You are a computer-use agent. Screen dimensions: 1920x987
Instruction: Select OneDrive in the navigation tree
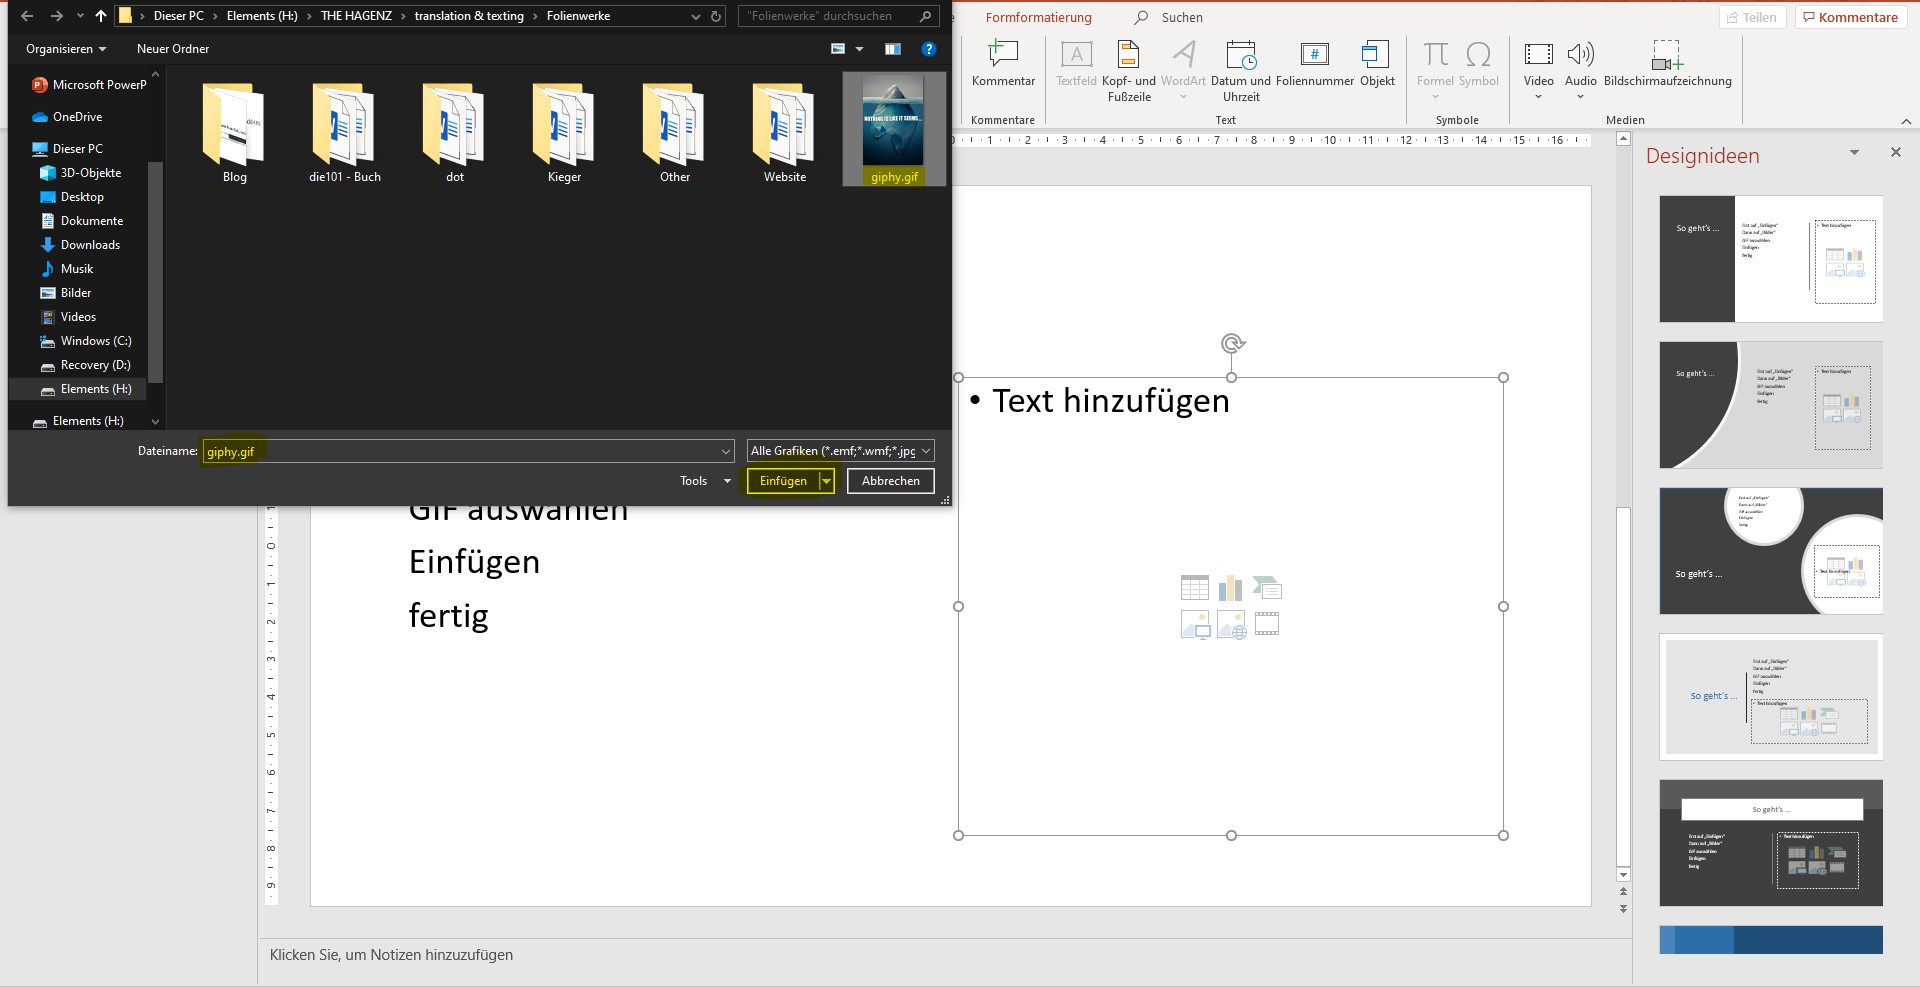77,117
